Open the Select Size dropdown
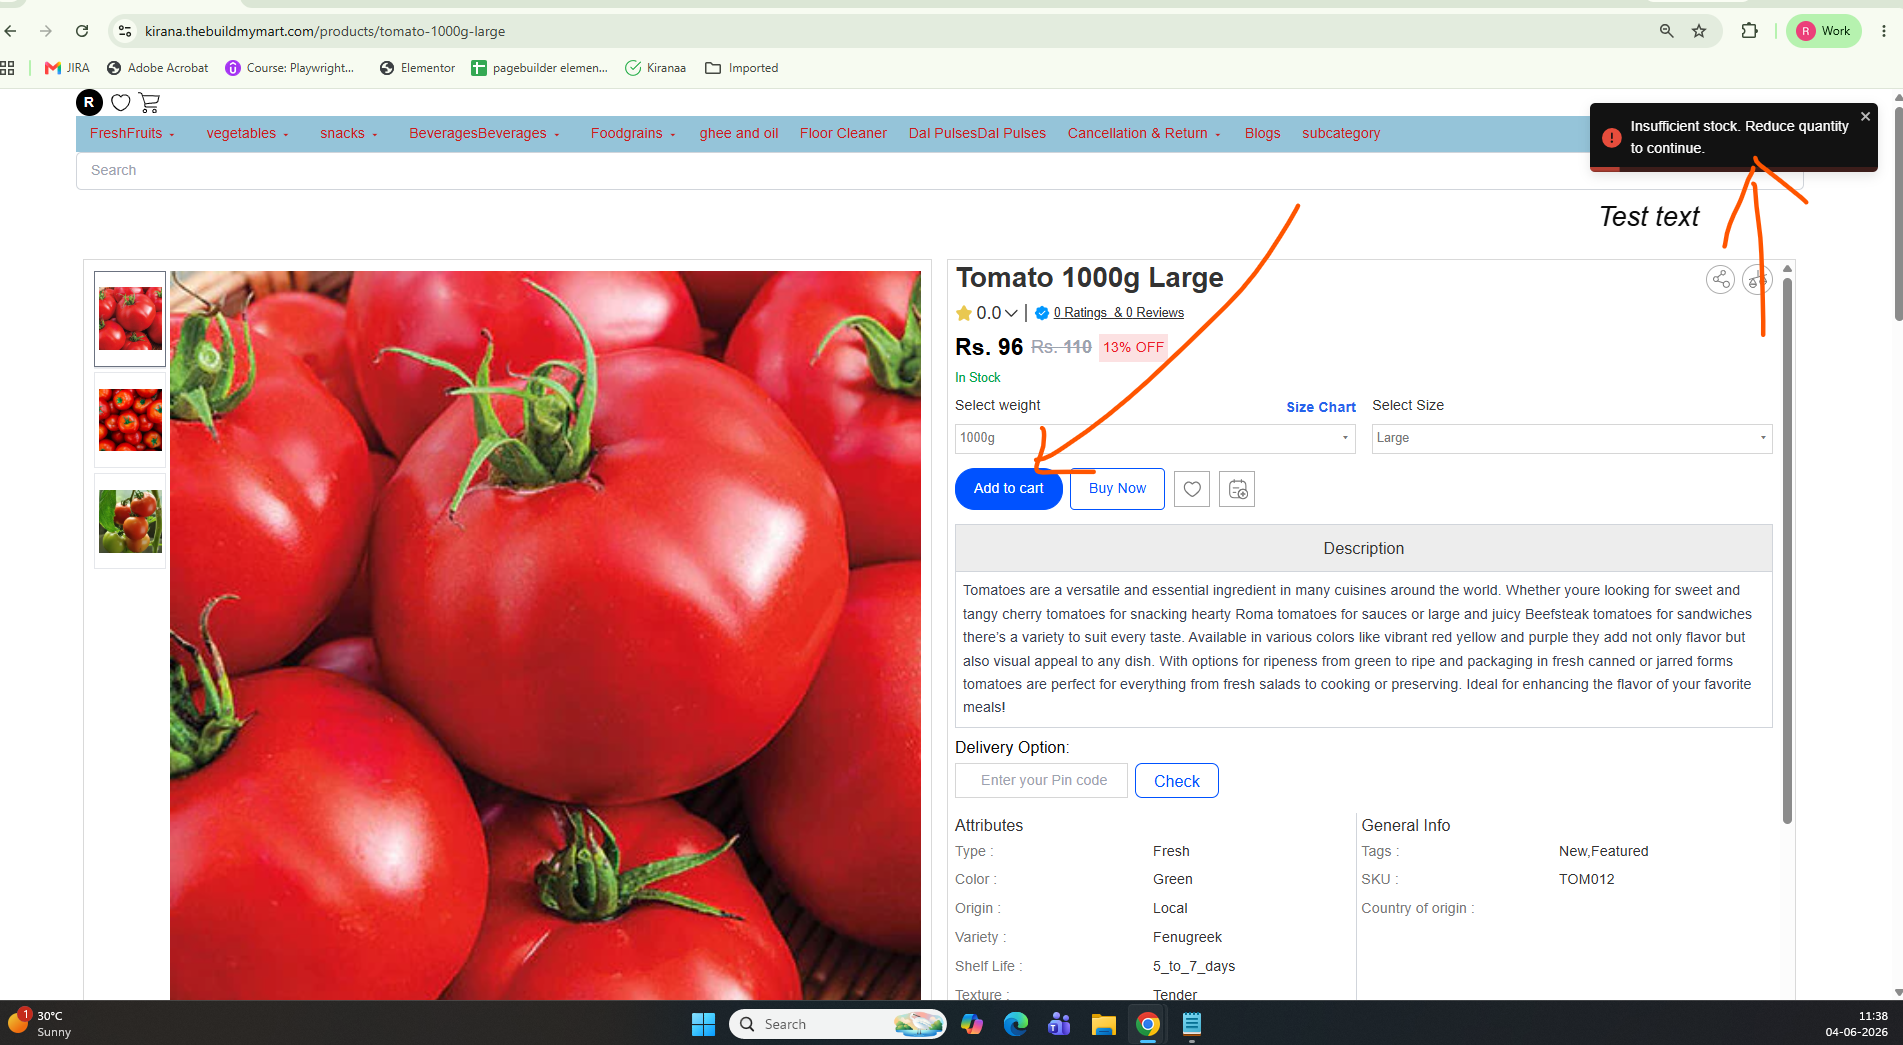 coord(1571,438)
